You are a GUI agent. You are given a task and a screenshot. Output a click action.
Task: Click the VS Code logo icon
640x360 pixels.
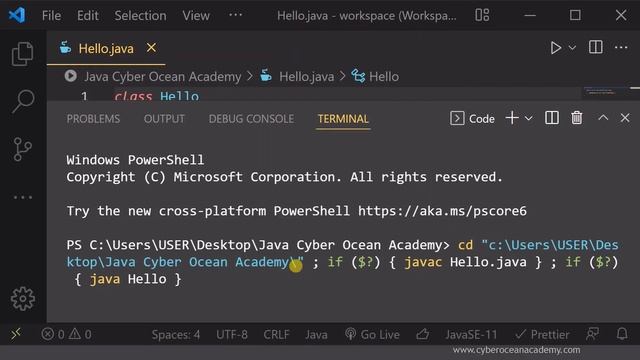point(17,16)
